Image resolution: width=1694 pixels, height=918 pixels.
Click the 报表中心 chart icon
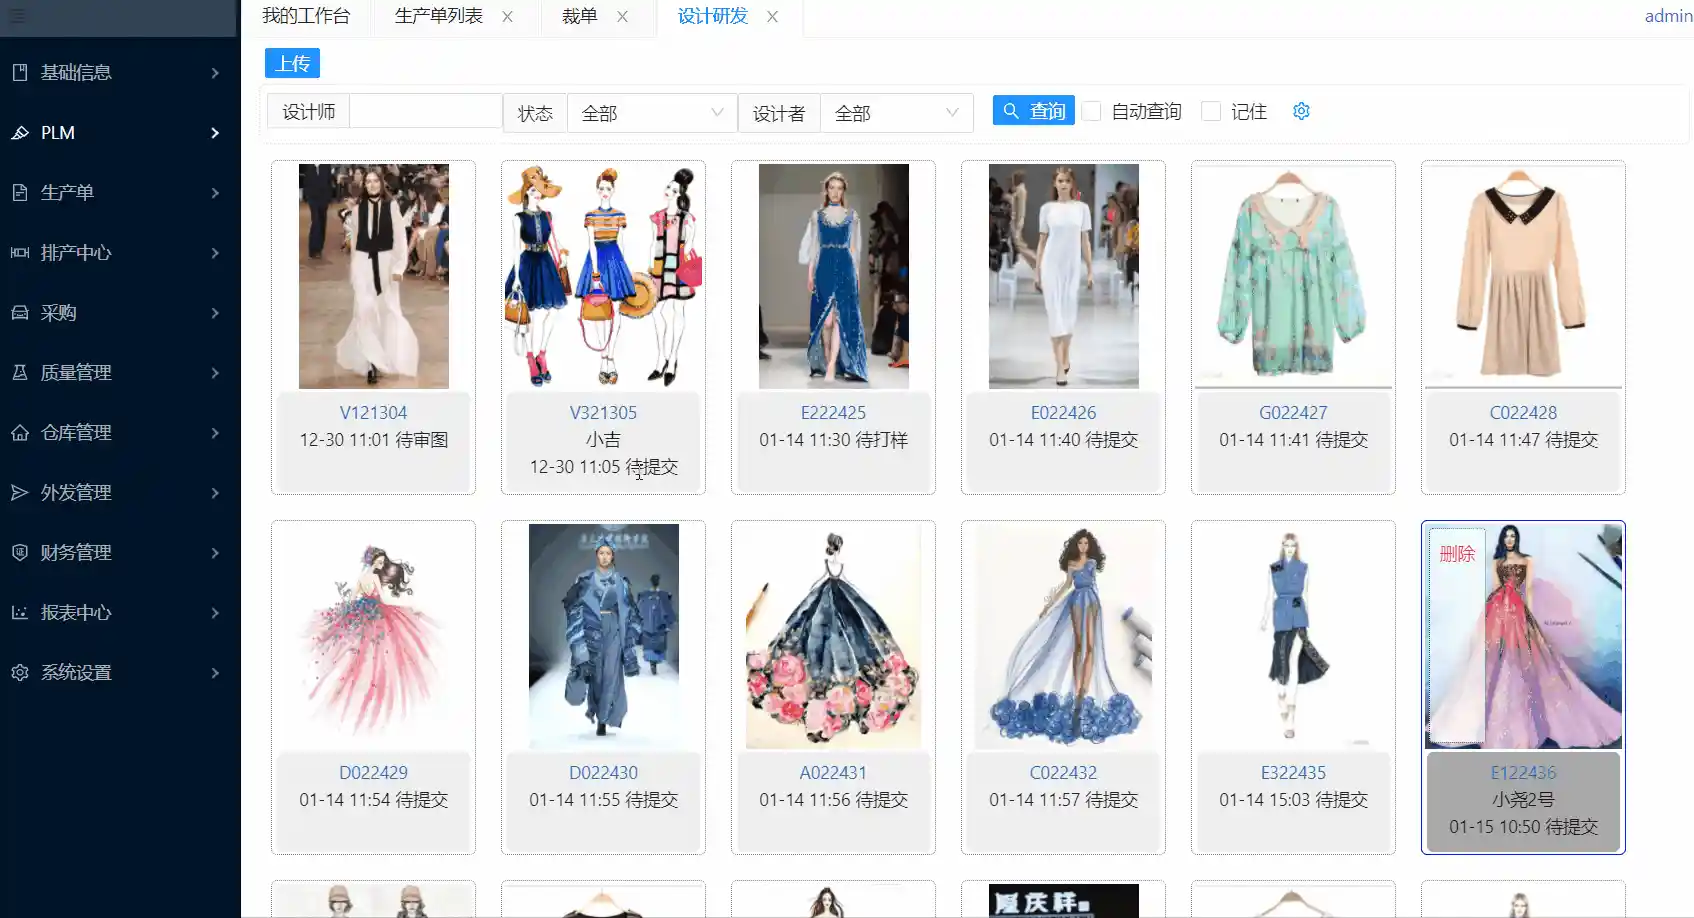pyautogui.click(x=19, y=612)
